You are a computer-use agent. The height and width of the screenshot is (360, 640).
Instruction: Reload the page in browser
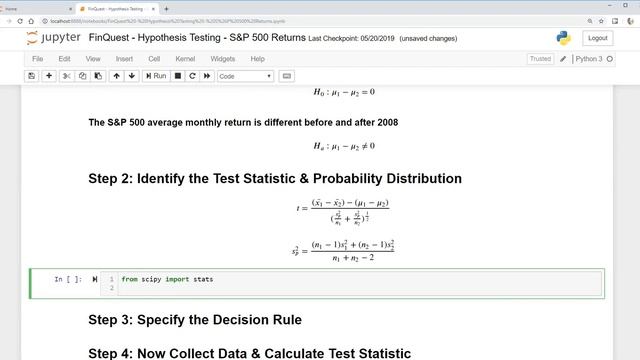point(20,21)
